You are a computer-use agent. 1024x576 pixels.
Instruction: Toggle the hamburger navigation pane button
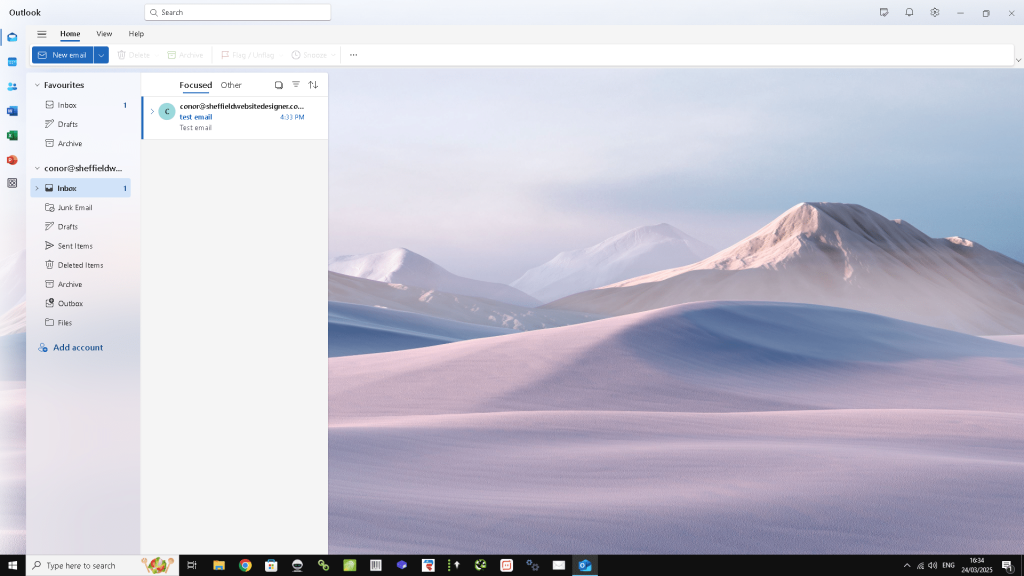coord(42,34)
